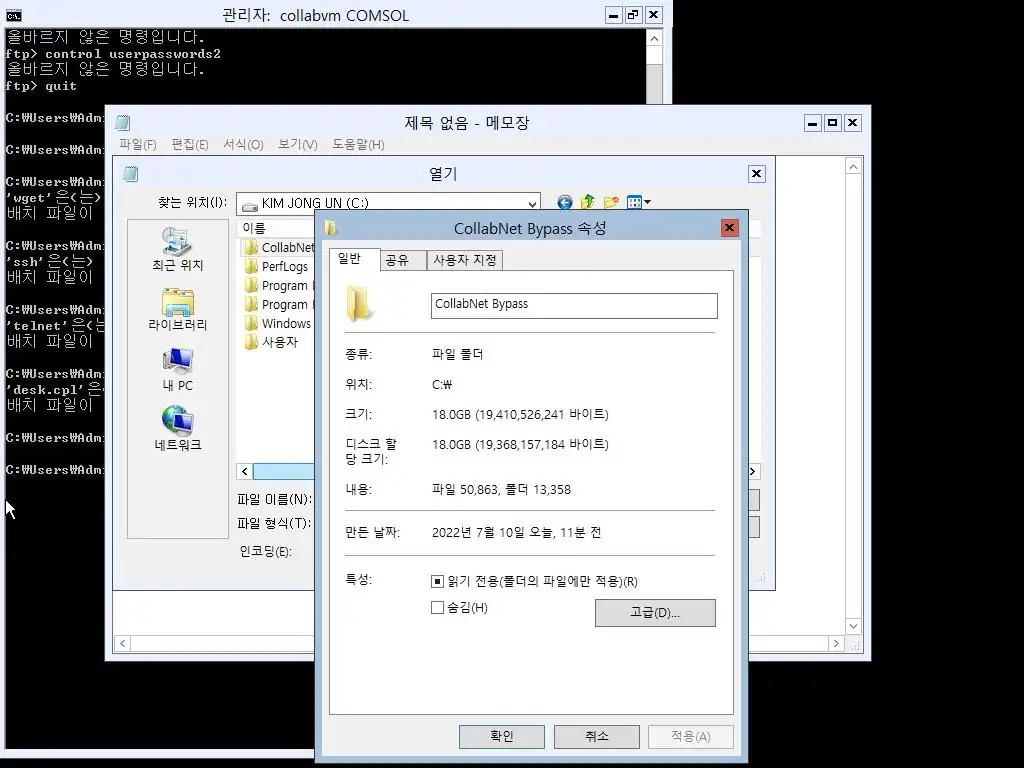The width and height of the screenshot is (1024, 768).
Task: Click 인코딩(E): label in Open dialog
Action: pyautogui.click(x=265, y=552)
